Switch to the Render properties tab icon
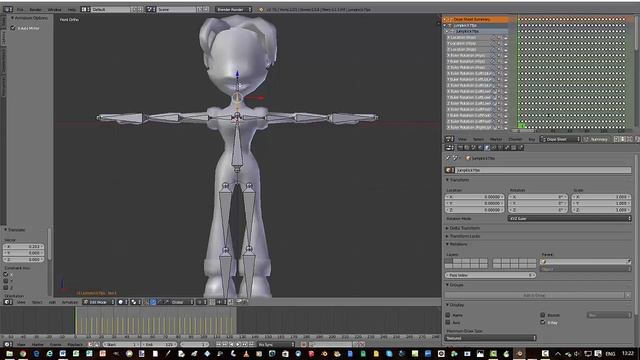Viewport: 640px width, 360px height. [x=460, y=148]
